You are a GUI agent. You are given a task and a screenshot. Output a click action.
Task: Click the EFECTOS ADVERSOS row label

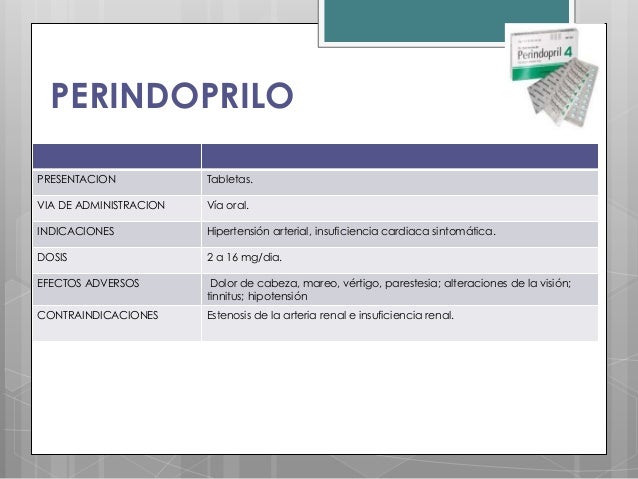(88, 283)
